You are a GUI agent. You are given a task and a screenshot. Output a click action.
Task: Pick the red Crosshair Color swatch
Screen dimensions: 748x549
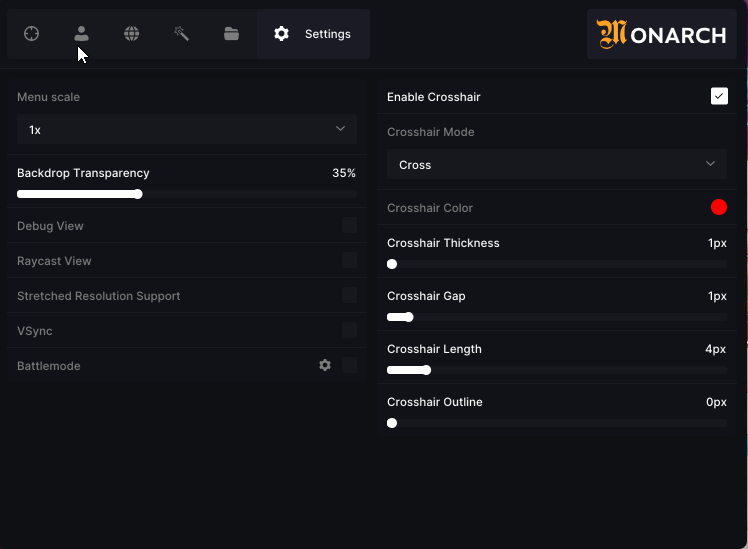point(719,207)
